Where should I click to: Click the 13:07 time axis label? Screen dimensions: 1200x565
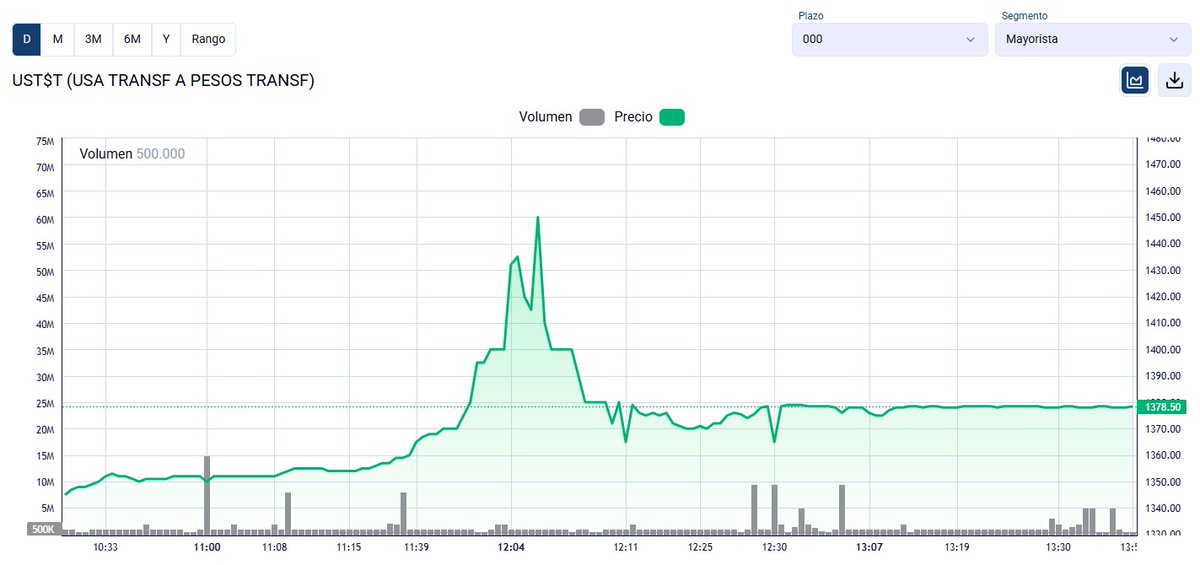(x=869, y=548)
